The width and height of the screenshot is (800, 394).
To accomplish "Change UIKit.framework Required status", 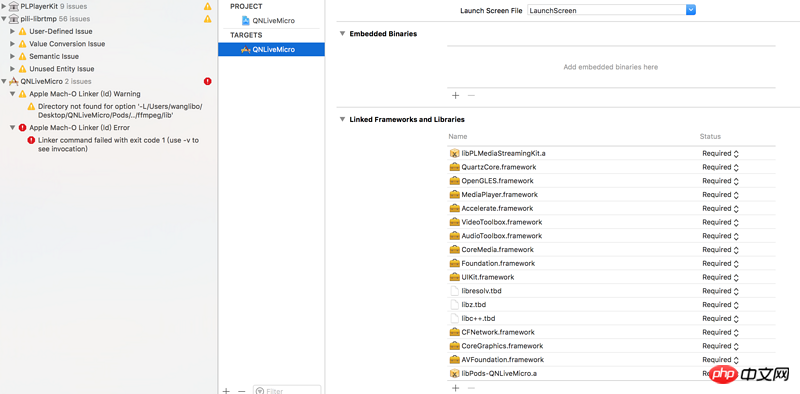I will pyautogui.click(x=720, y=277).
